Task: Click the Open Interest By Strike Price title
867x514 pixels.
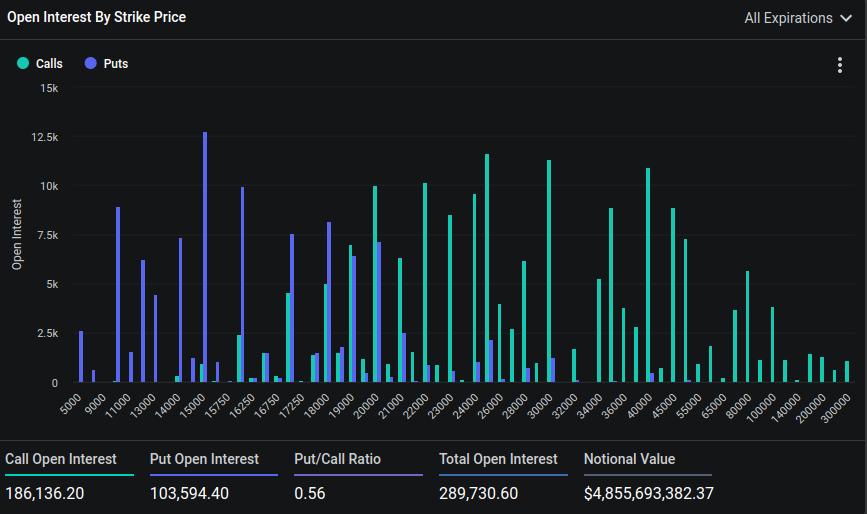Action: pyautogui.click(x=96, y=17)
